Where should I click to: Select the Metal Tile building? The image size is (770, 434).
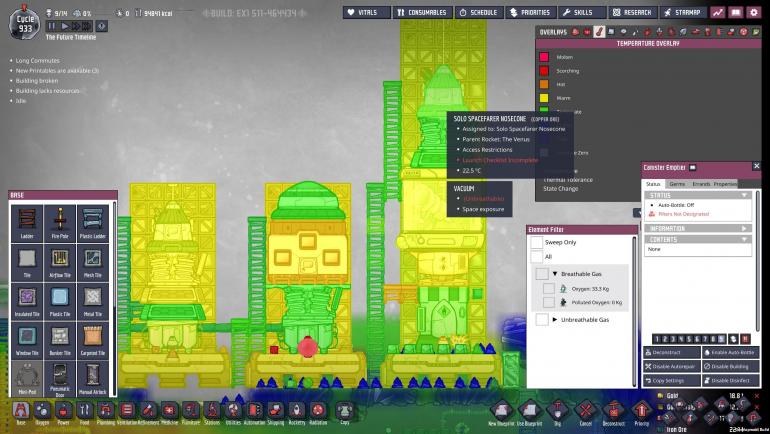tap(93, 301)
